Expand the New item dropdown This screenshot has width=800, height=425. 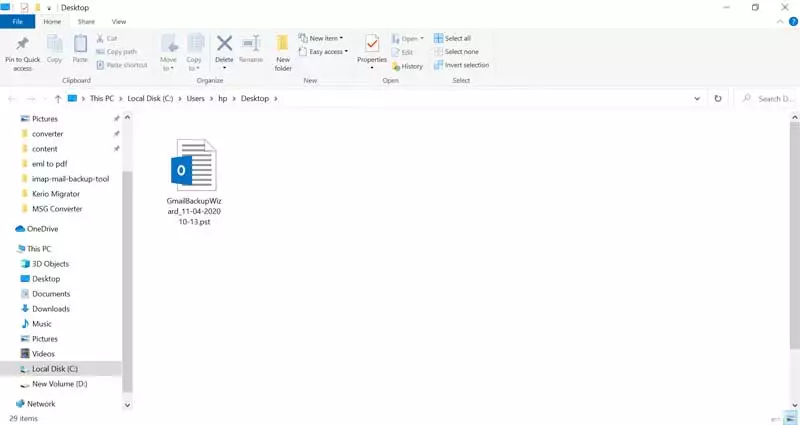click(325, 38)
